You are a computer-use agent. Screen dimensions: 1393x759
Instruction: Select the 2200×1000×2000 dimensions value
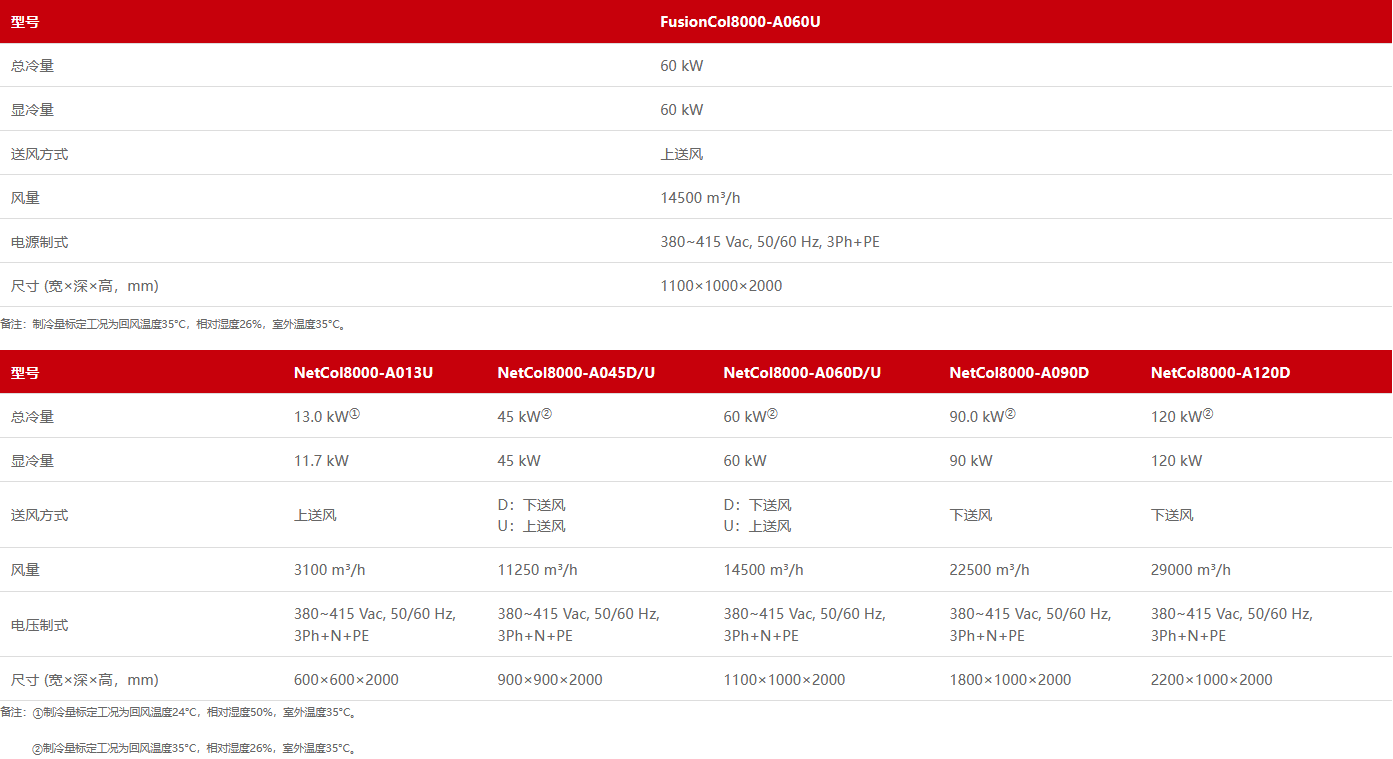coord(1212,680)
